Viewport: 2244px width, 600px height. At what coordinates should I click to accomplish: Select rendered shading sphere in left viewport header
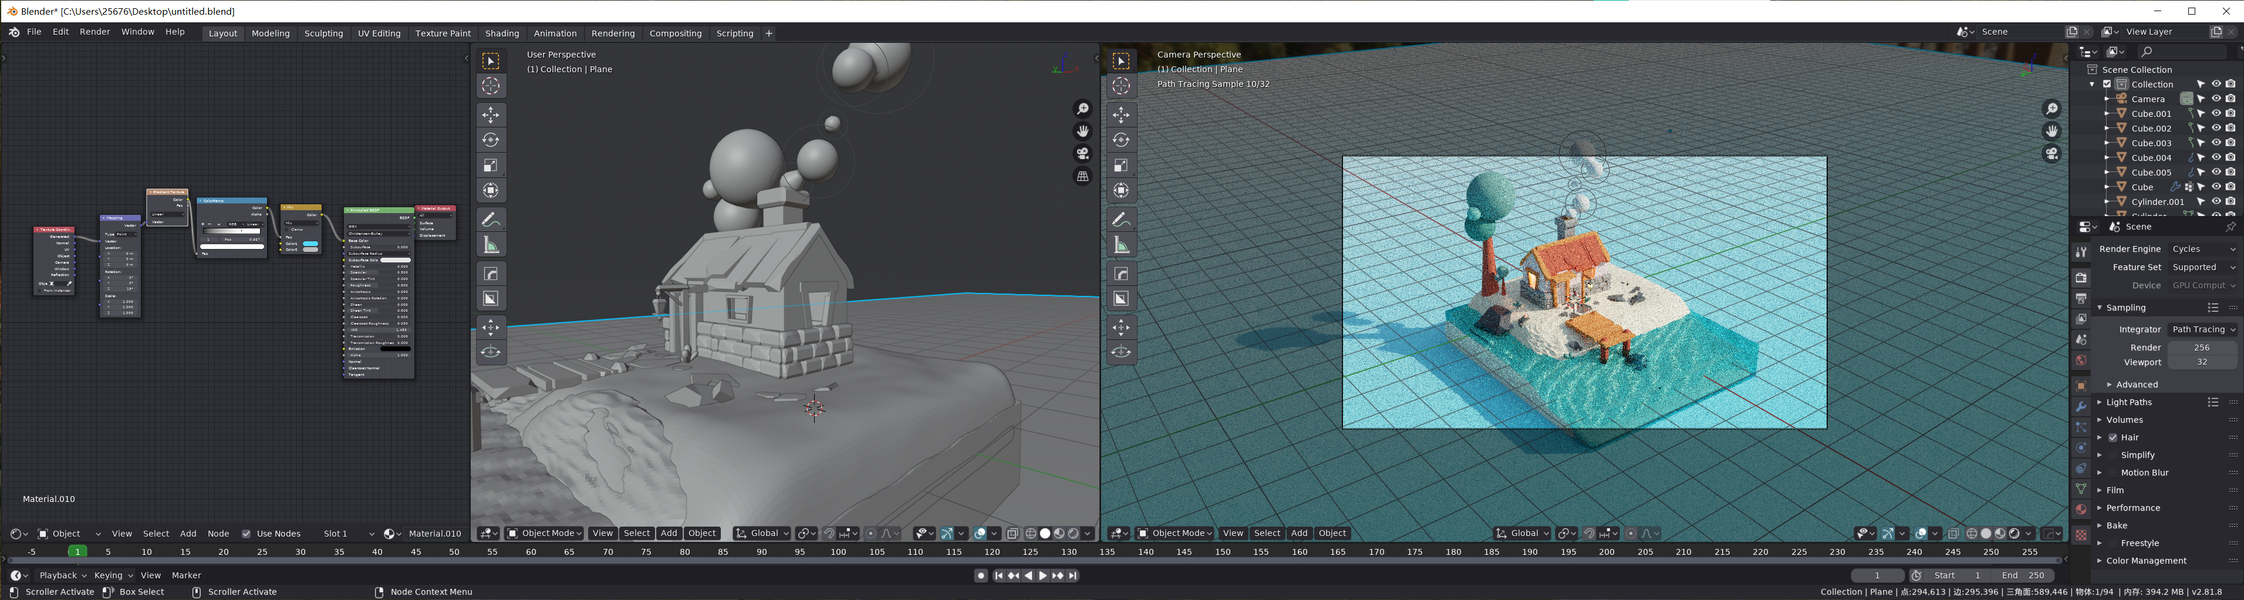point(1073,534)
